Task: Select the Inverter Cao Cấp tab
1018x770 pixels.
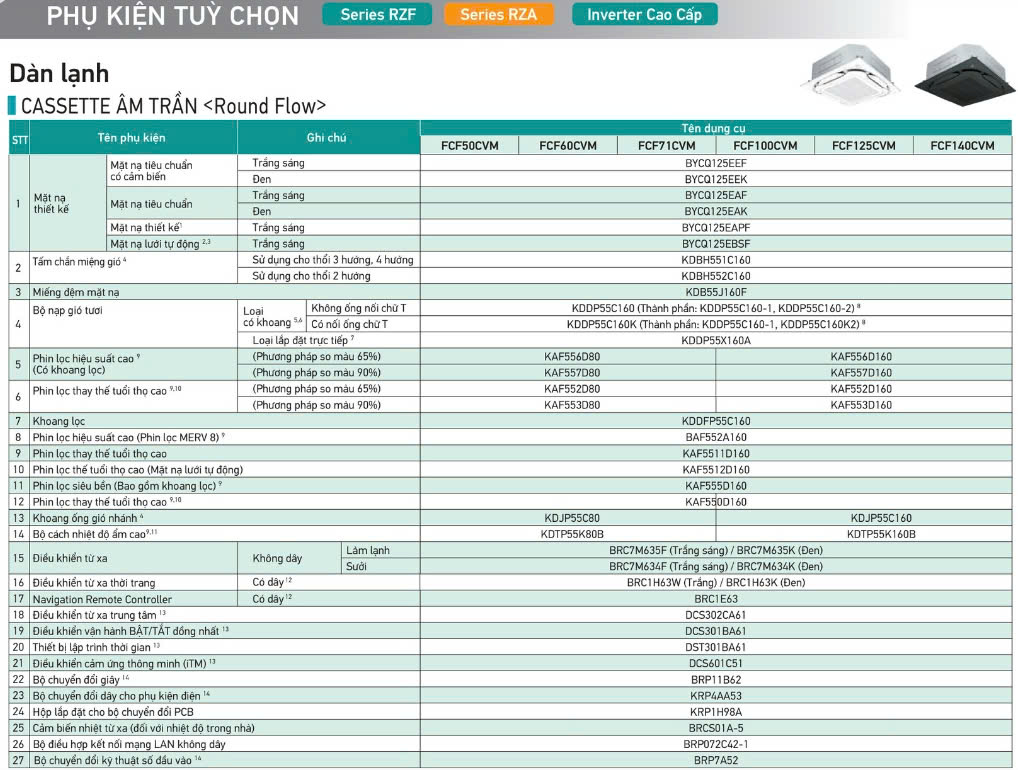Action: [645, 14]
